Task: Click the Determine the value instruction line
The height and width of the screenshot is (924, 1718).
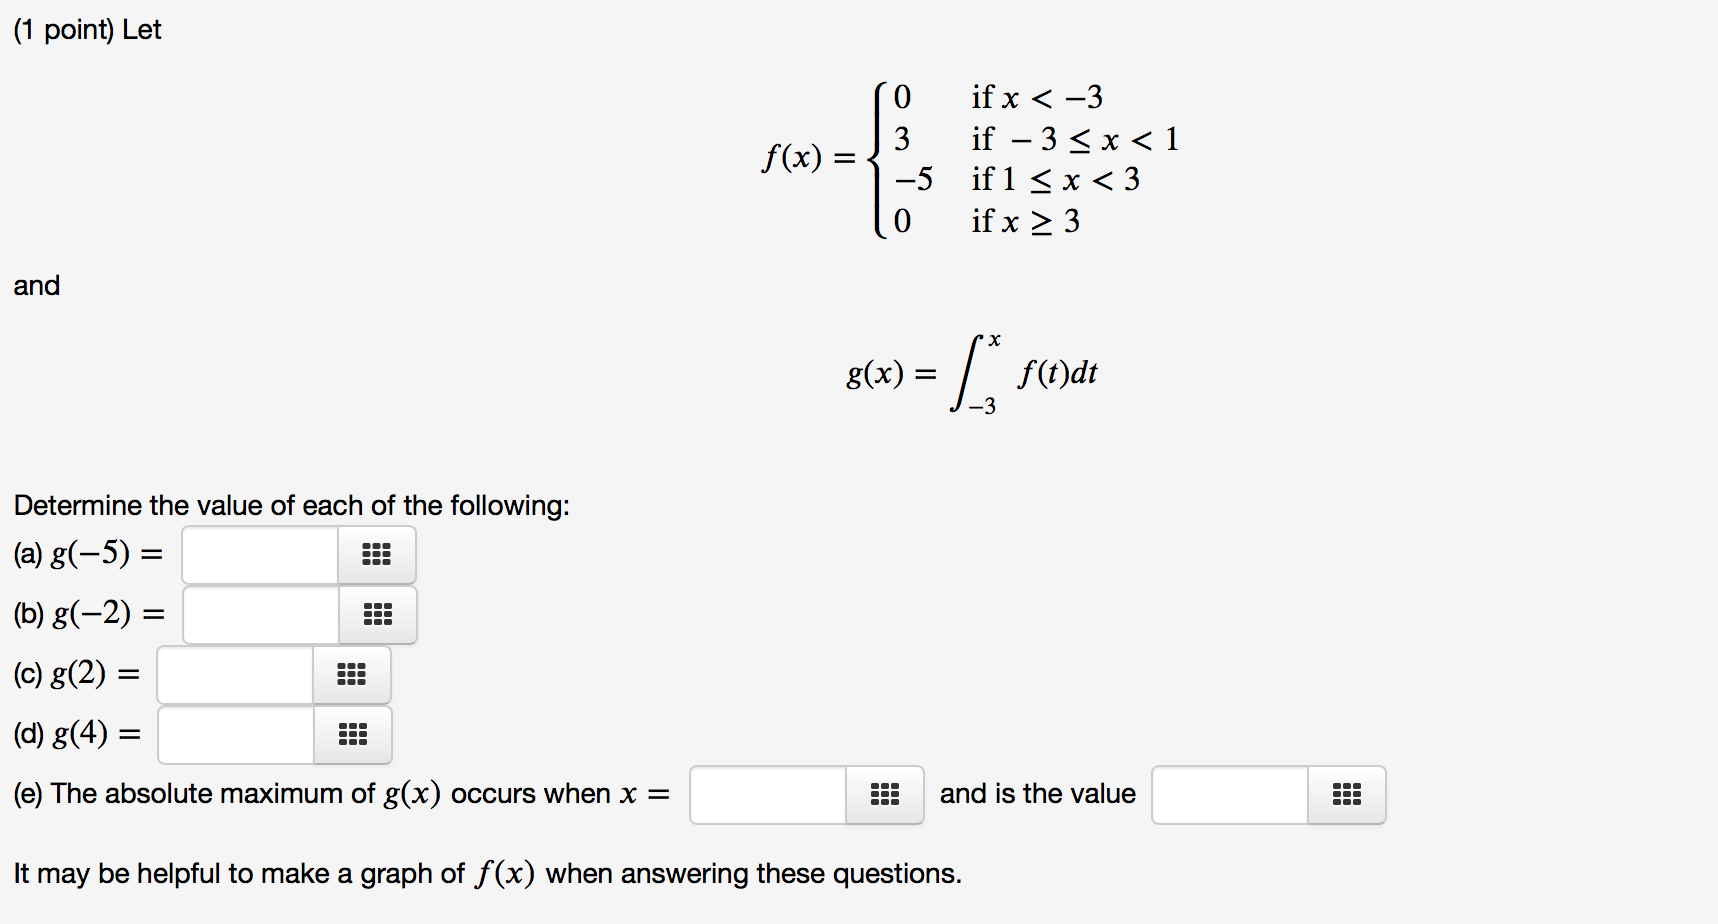Action: [x=292, y=505]
